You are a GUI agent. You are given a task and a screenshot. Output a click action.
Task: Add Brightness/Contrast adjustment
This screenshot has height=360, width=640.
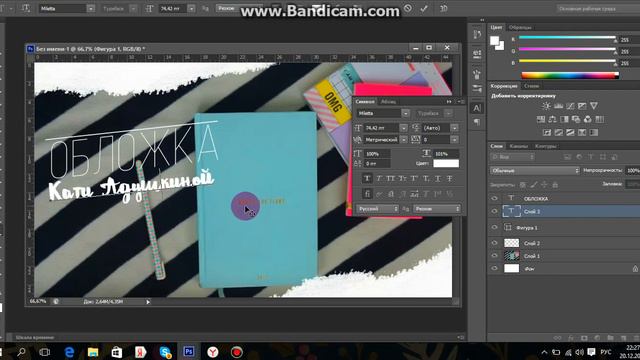(546, 106)
